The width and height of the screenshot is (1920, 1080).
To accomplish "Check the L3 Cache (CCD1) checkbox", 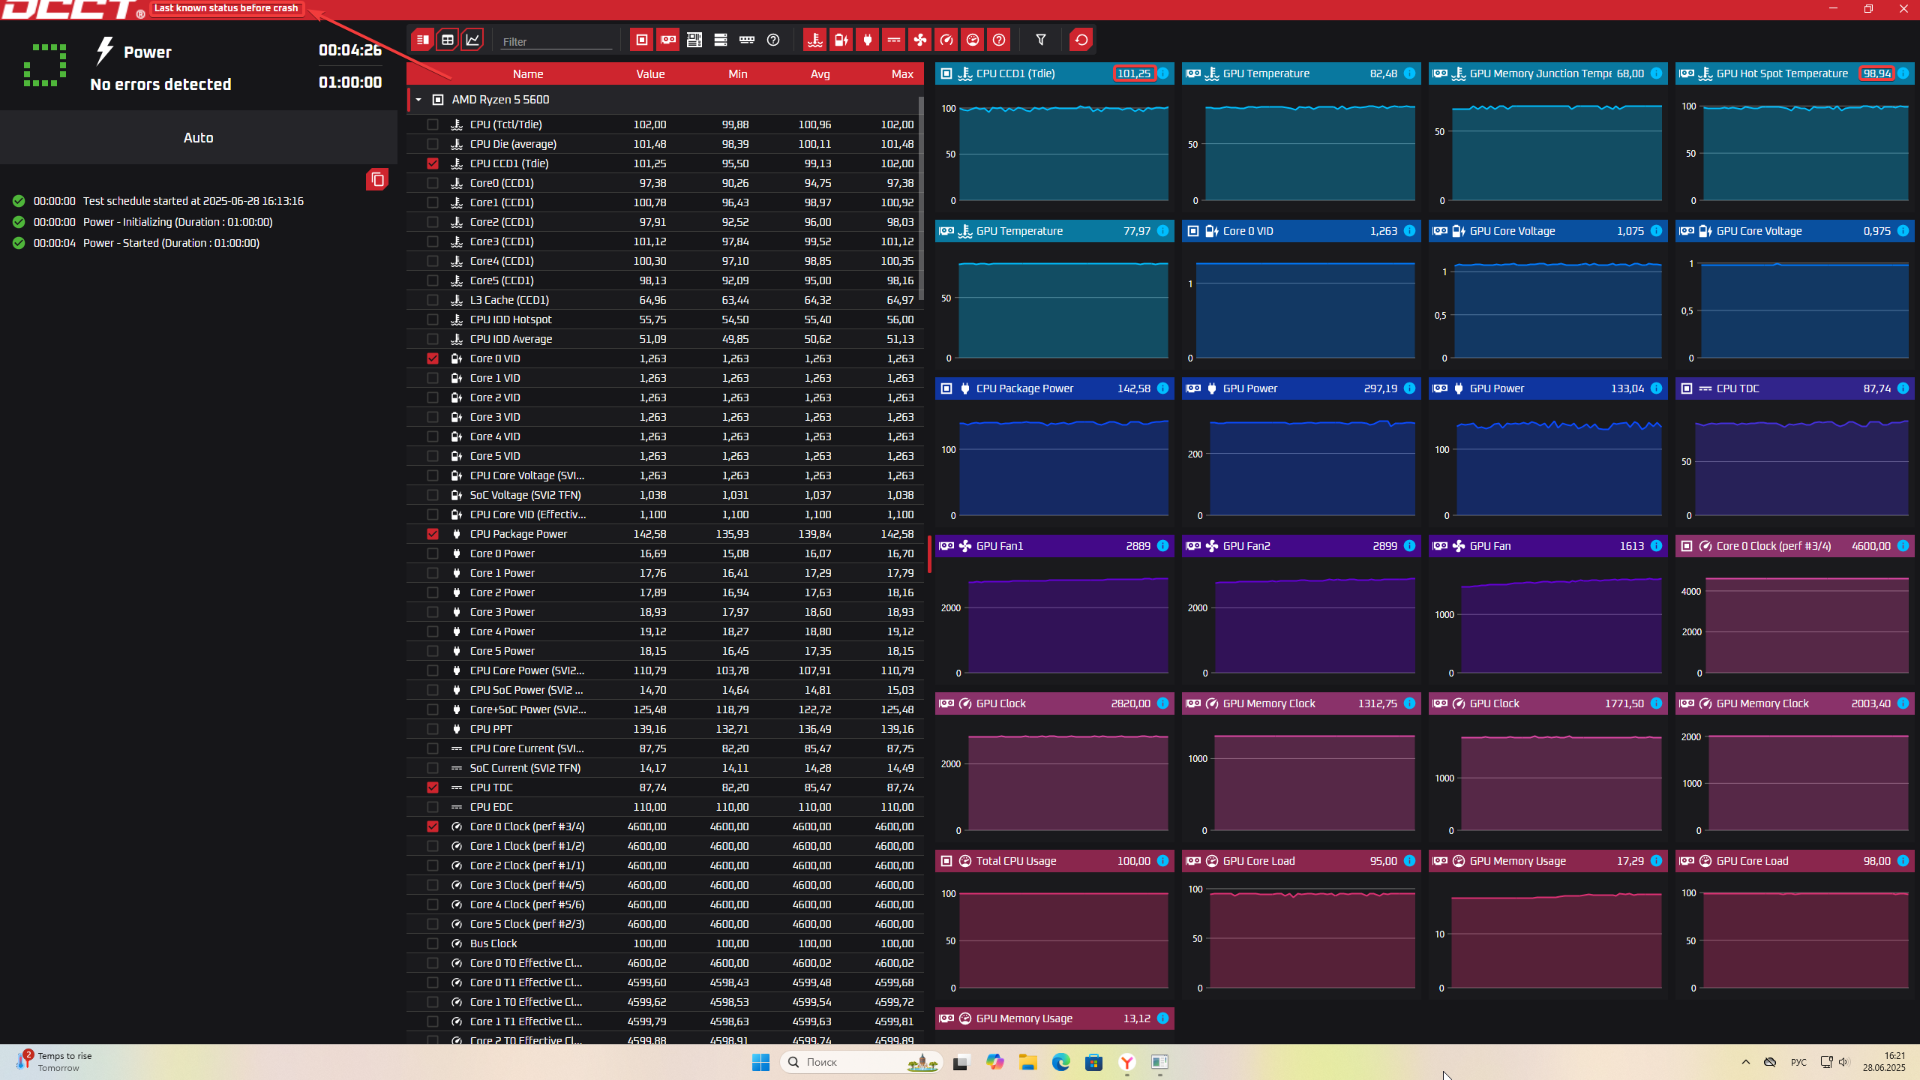I will pyautogui.click(x=433, y=300).
